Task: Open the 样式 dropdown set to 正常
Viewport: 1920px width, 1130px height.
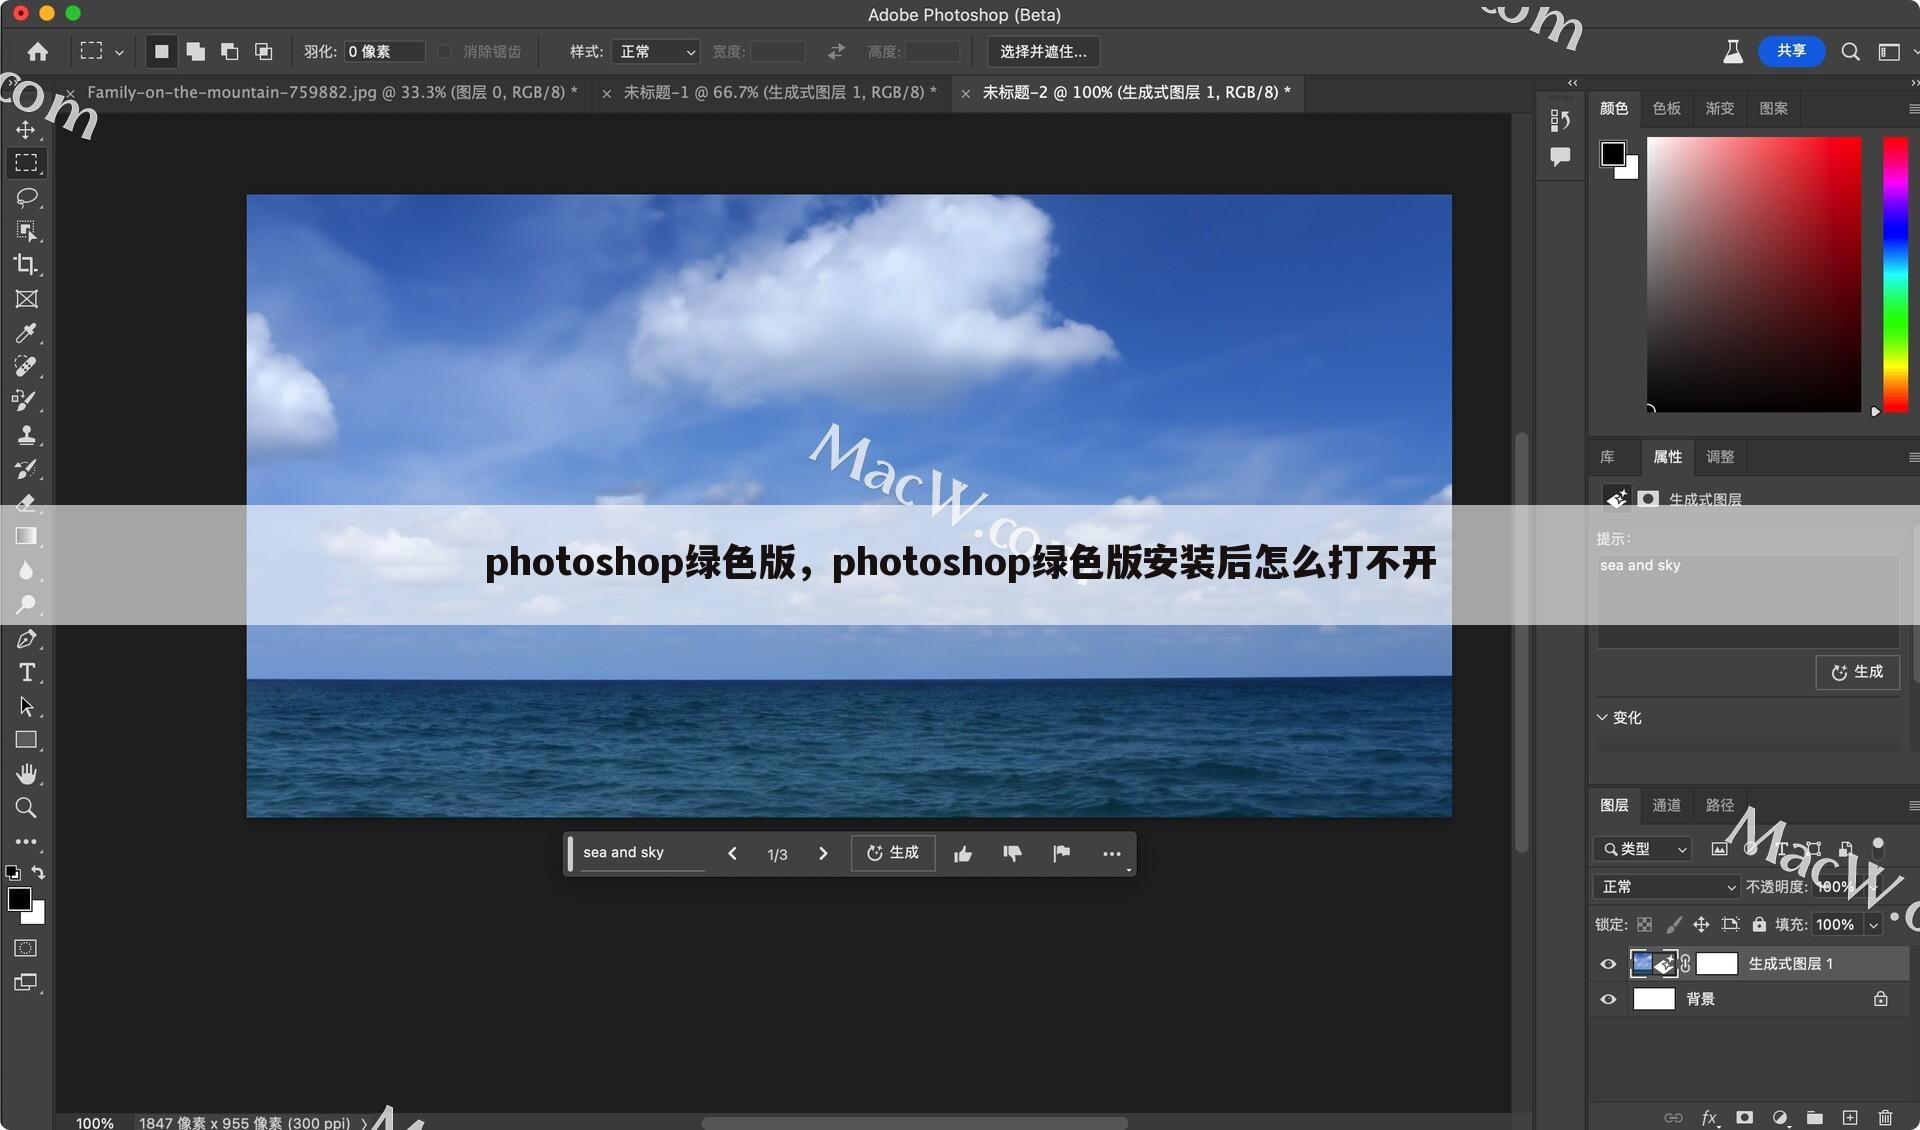Action: tap(656, 52)
